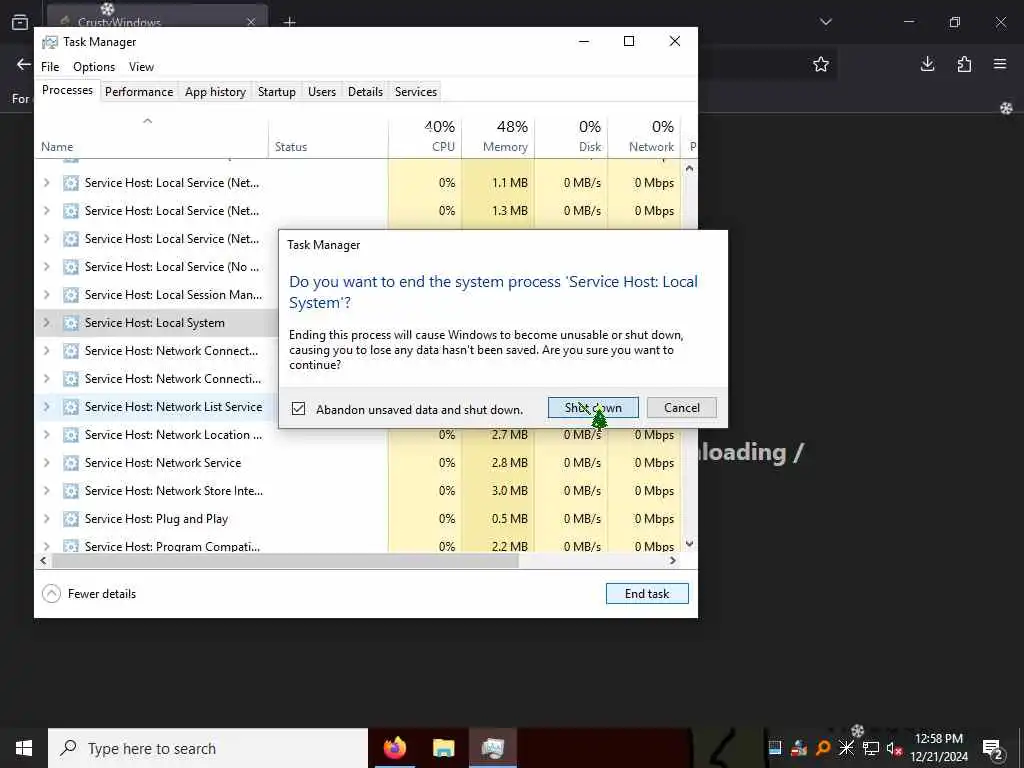Expand Service Host: Local System row
1024x768 pixels.
coord(46,323)
